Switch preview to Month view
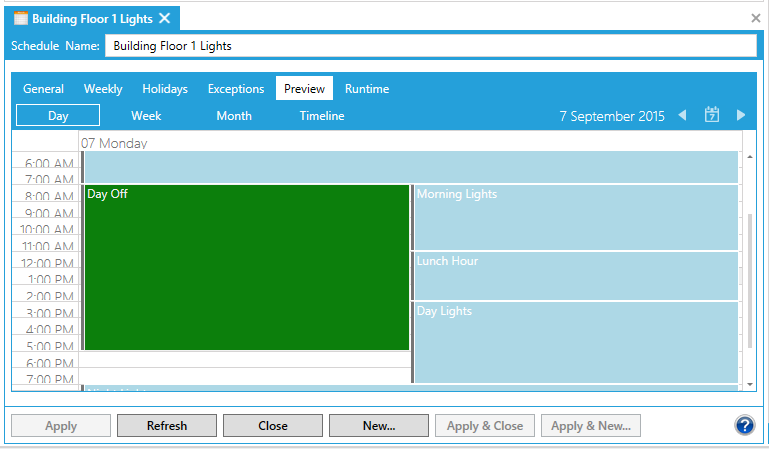769x449 pixels. [234, 116]
